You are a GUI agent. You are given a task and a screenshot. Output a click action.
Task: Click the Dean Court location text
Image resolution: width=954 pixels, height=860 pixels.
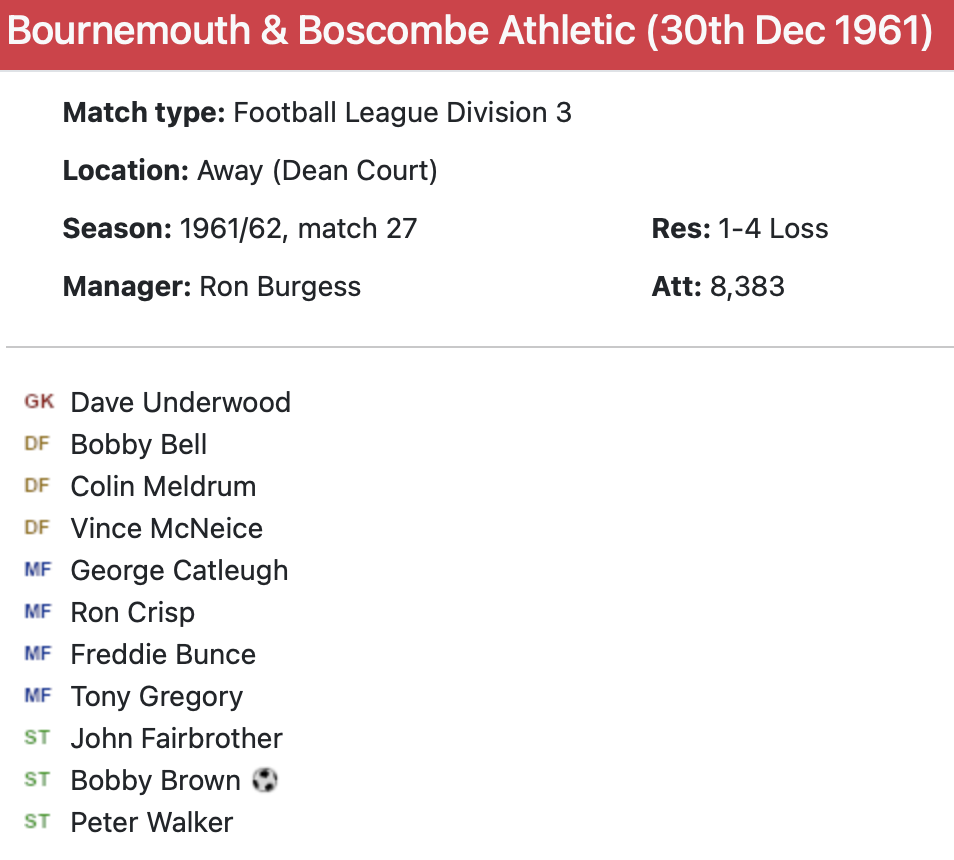[x=317, y=171]
